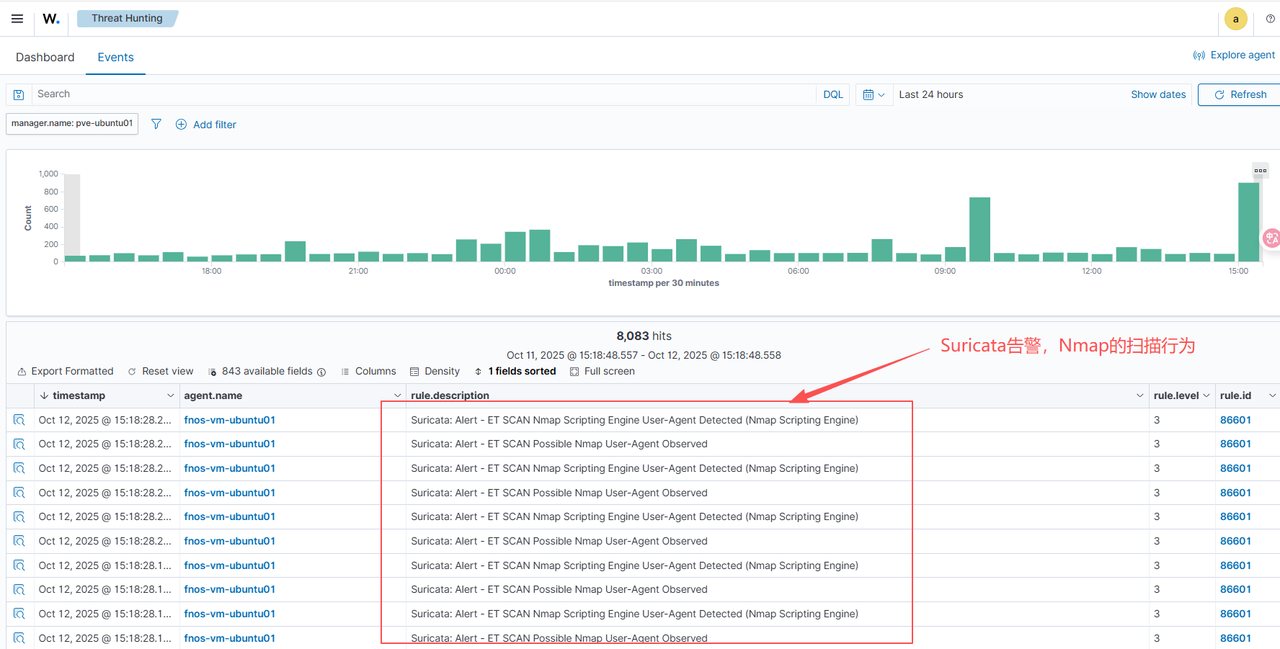Open rule ID 86601 link in first row
Image resolution: width=1280 pixels, height=649 pixels.
pos(1235,420)
